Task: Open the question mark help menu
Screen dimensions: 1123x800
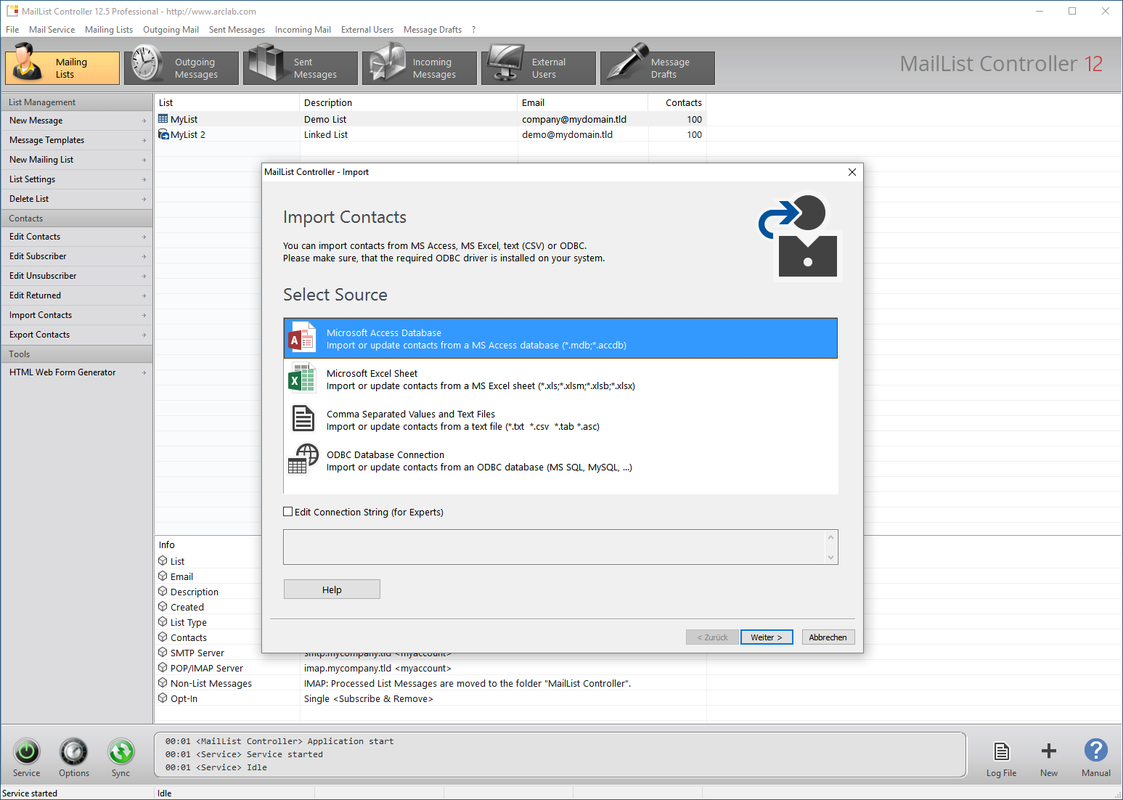Action: [473, 29]
